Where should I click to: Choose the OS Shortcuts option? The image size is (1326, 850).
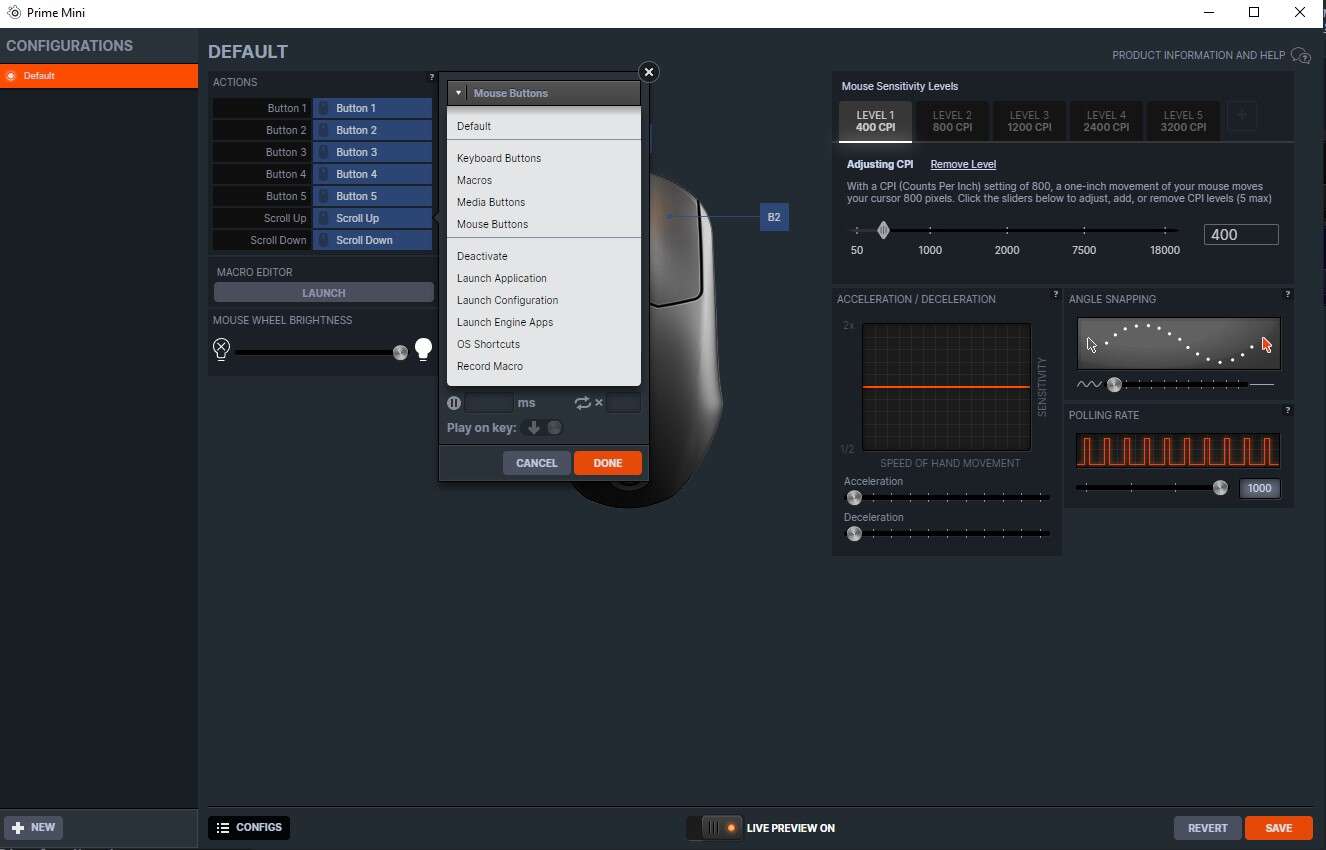pyautogui.click(x=488, y=344)
